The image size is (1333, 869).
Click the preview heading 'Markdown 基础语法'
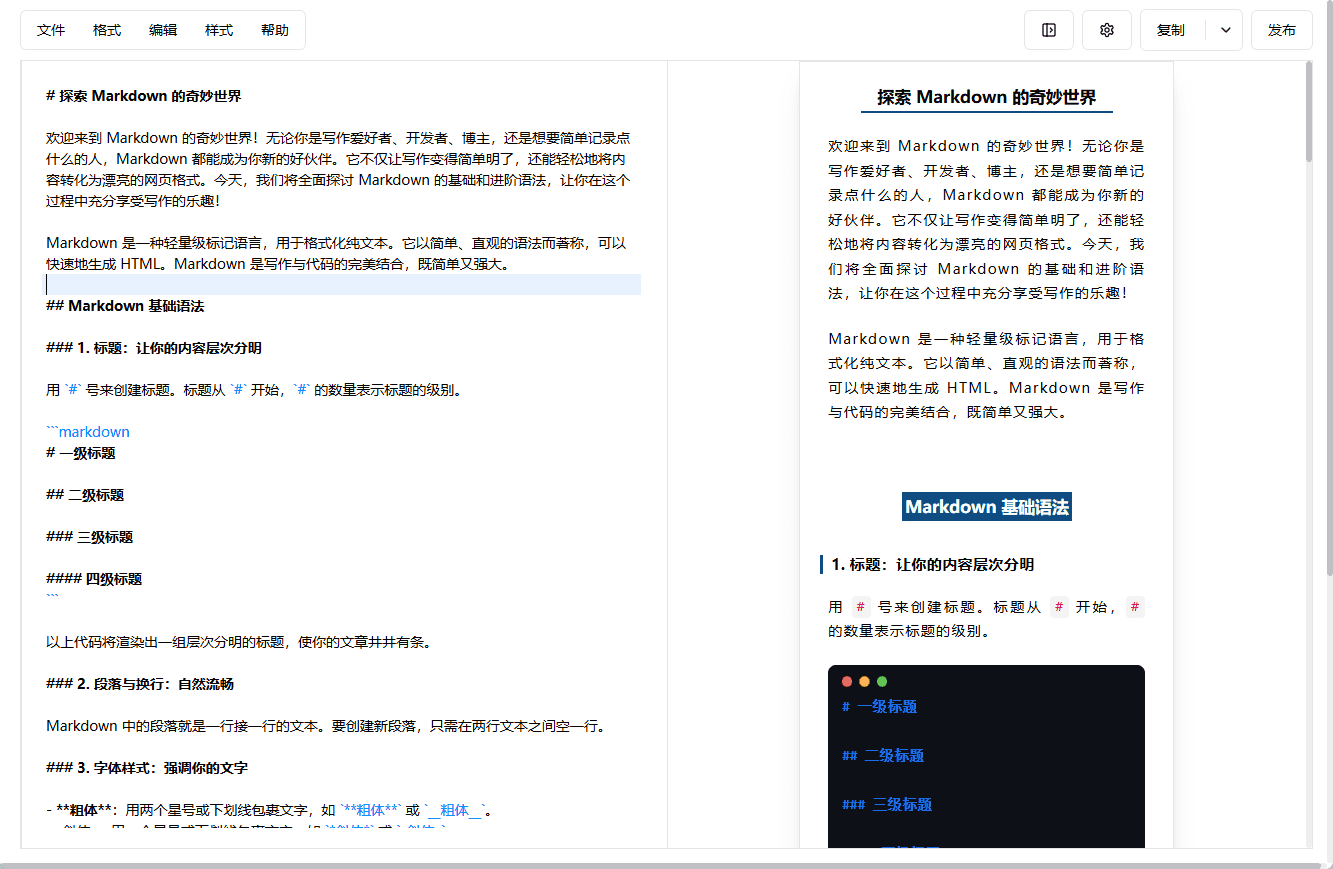[x=987, y=507]
